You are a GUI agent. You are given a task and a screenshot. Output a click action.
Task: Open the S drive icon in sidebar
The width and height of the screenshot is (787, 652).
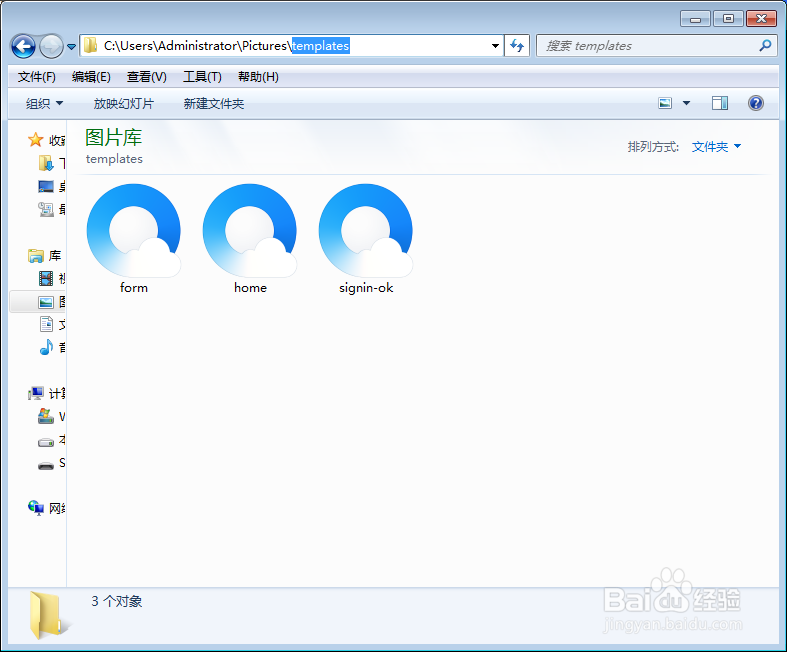[x=46, y=465]
